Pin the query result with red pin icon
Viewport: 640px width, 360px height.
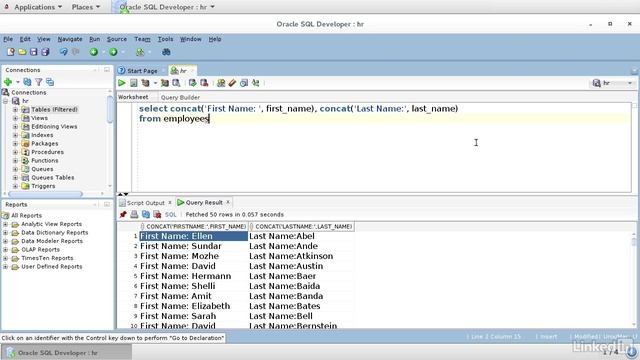[x=123, y=214]
